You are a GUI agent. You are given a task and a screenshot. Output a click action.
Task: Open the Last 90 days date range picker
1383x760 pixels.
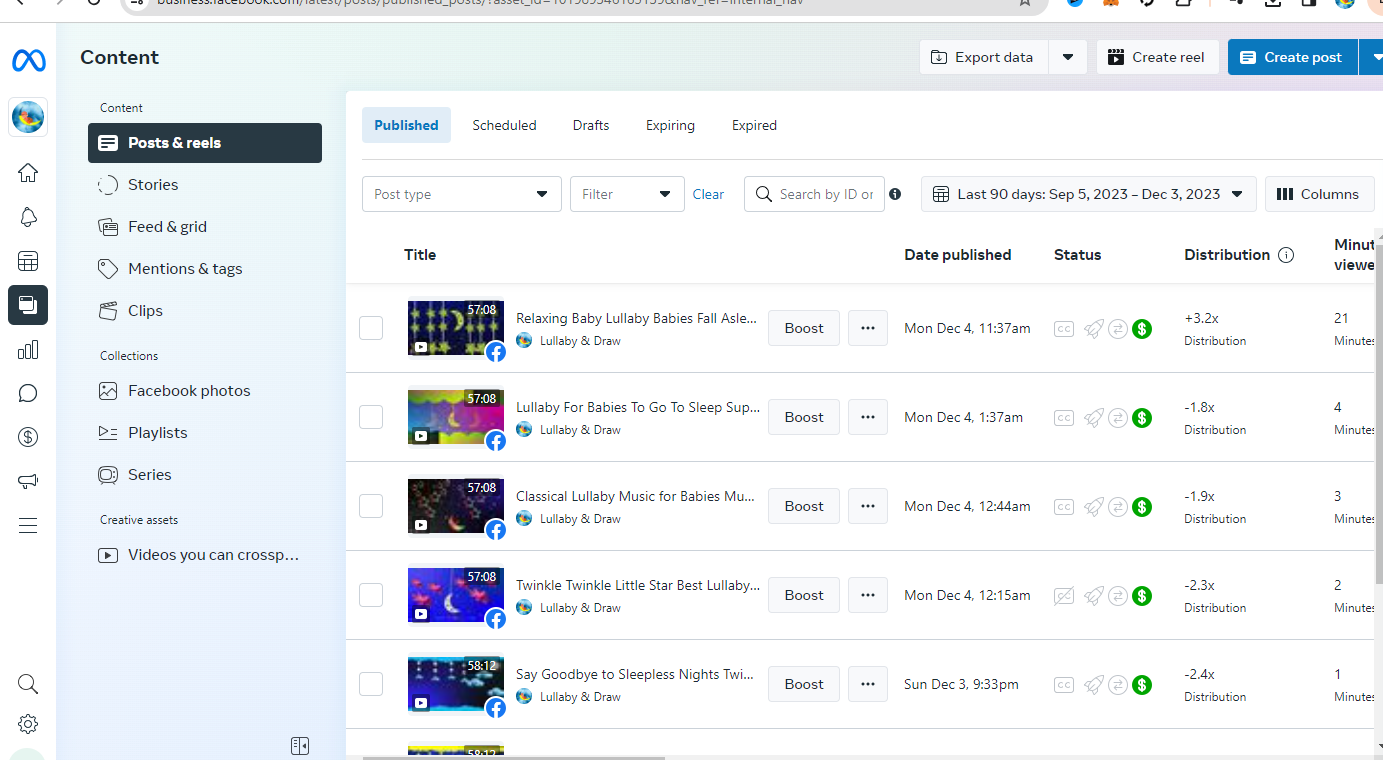click(1088, 194)
